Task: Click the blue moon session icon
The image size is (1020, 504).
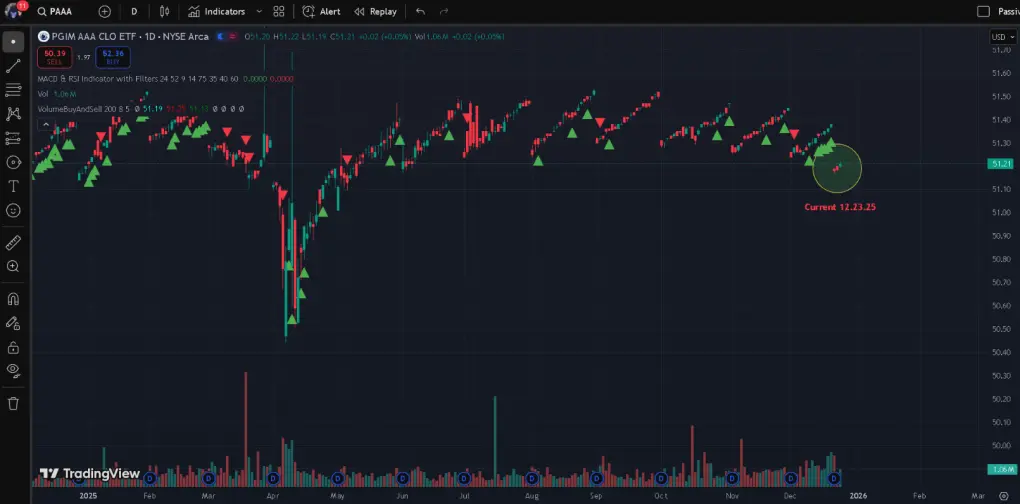Action: (221, 36)
